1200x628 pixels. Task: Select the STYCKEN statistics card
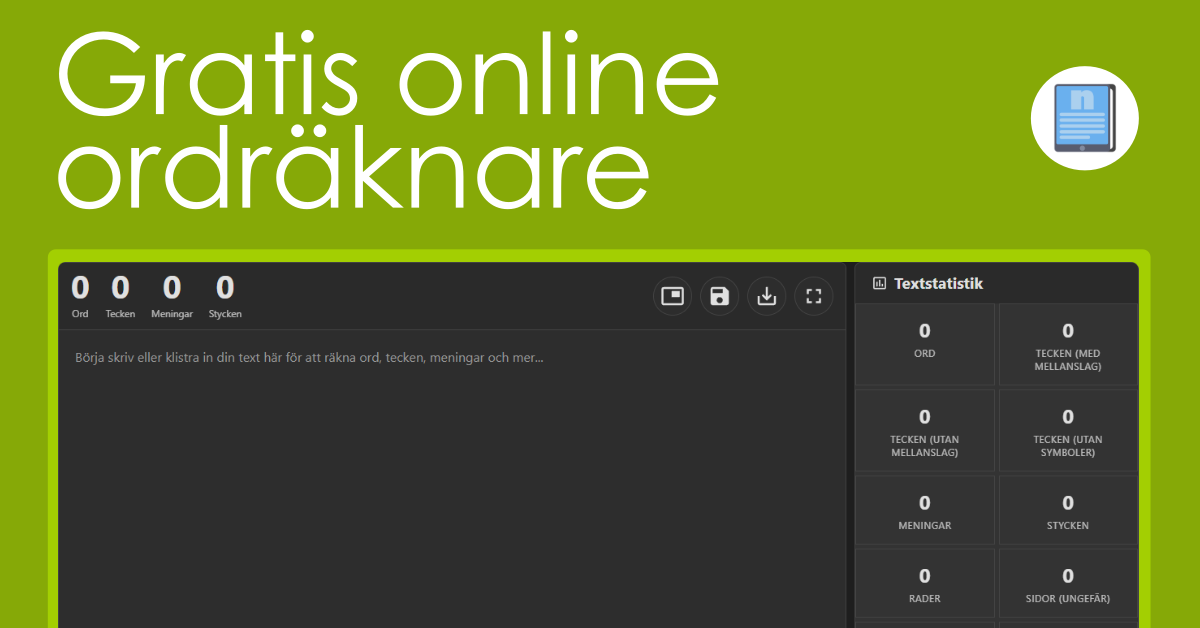click(x=1068, y=510)
